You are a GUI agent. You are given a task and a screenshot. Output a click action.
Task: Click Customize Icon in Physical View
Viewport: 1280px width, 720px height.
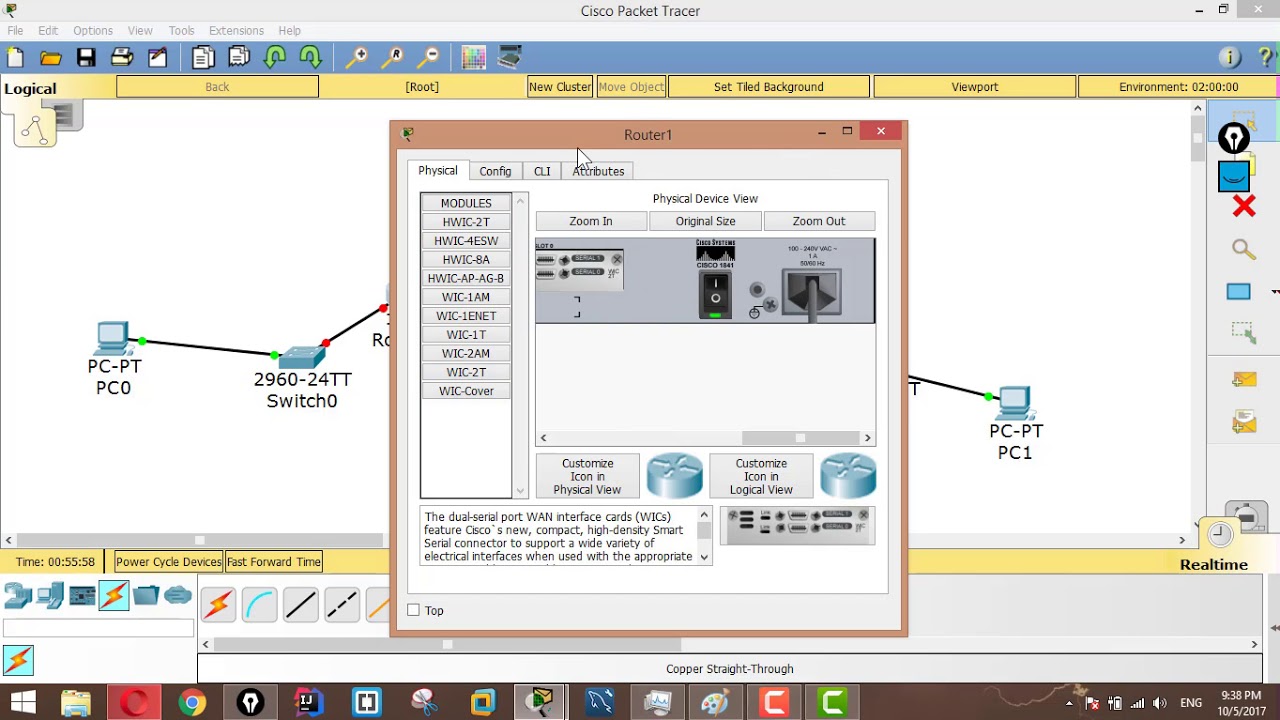(588, 476)
